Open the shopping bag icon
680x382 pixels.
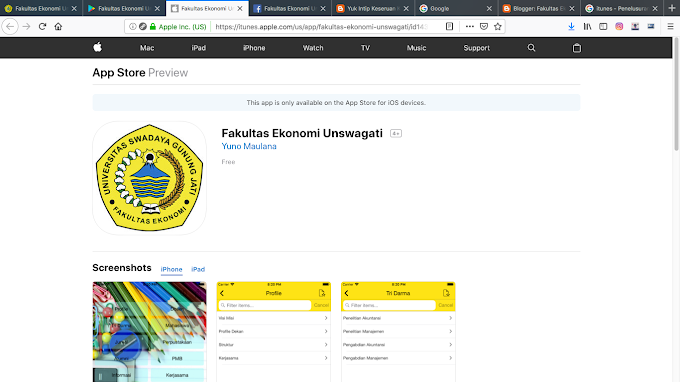pos(577,48)
